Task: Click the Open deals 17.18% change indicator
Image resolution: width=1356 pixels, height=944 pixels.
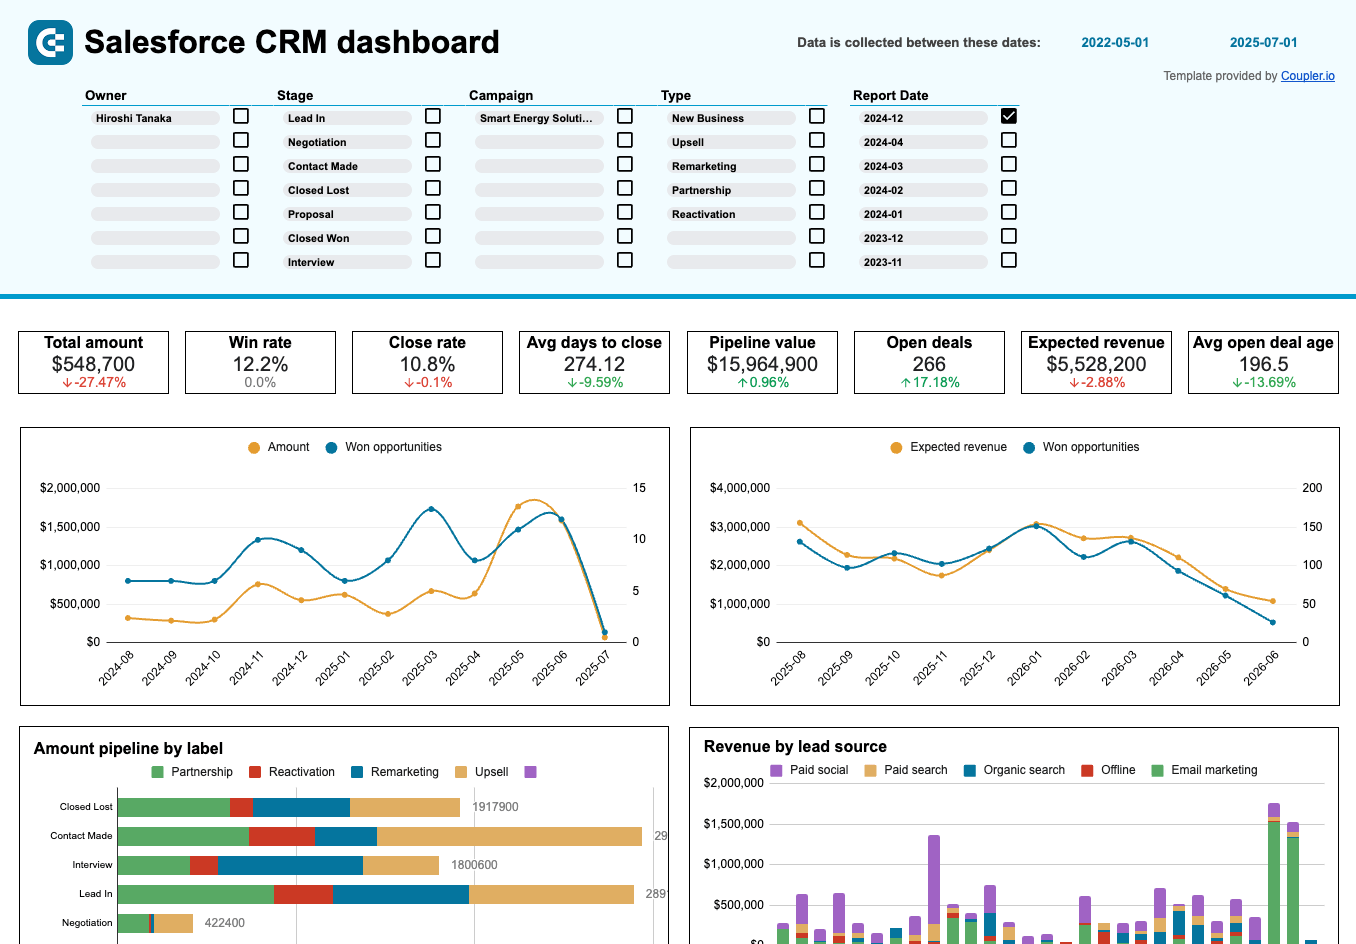Action: [929, 382]
